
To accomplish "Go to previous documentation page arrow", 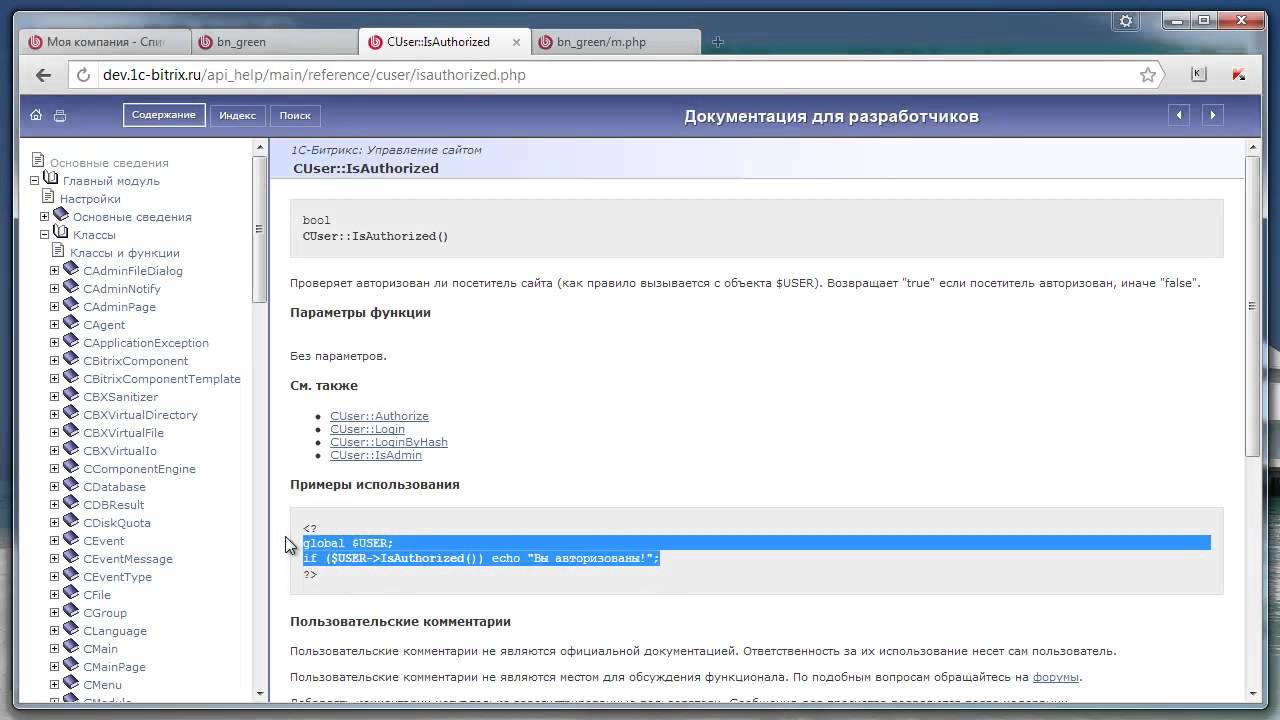I will click(x=1180, y=115).
